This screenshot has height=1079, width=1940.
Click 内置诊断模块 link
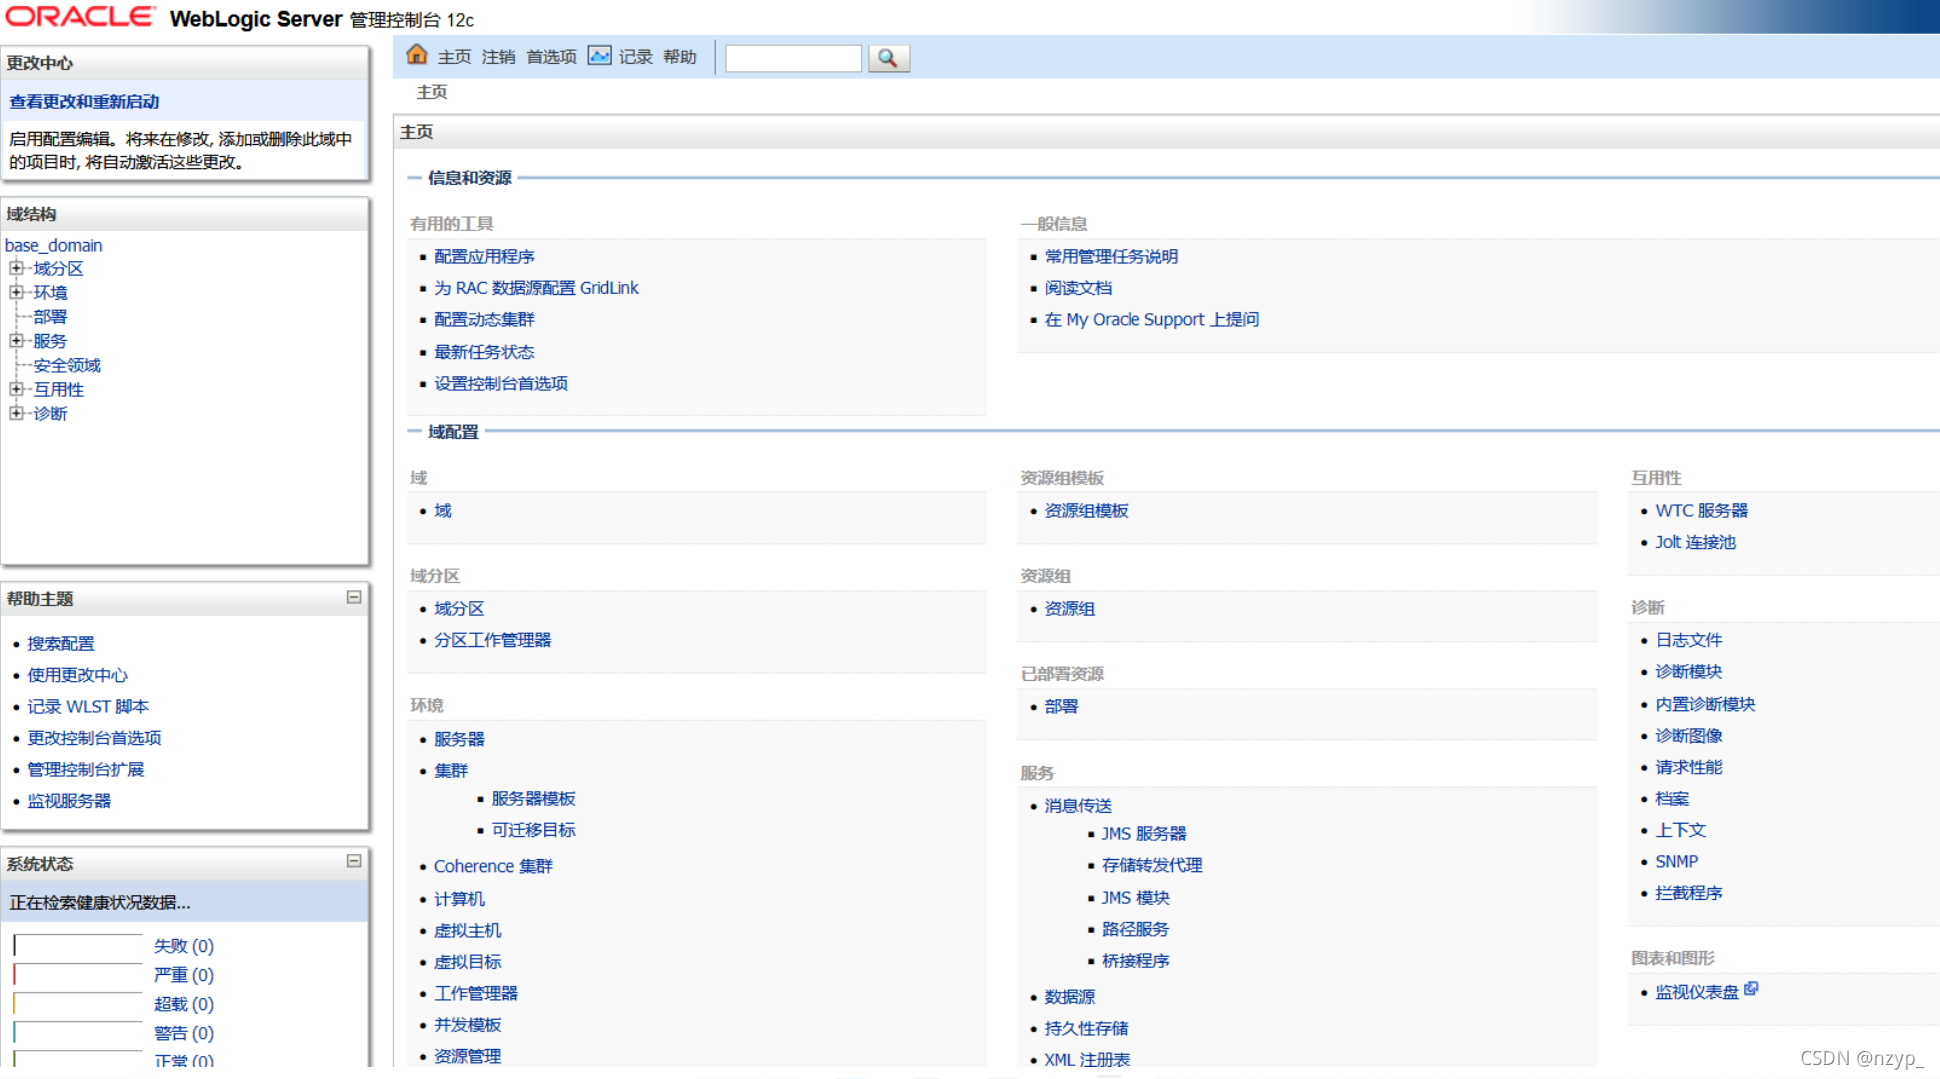pos(1705,704)
